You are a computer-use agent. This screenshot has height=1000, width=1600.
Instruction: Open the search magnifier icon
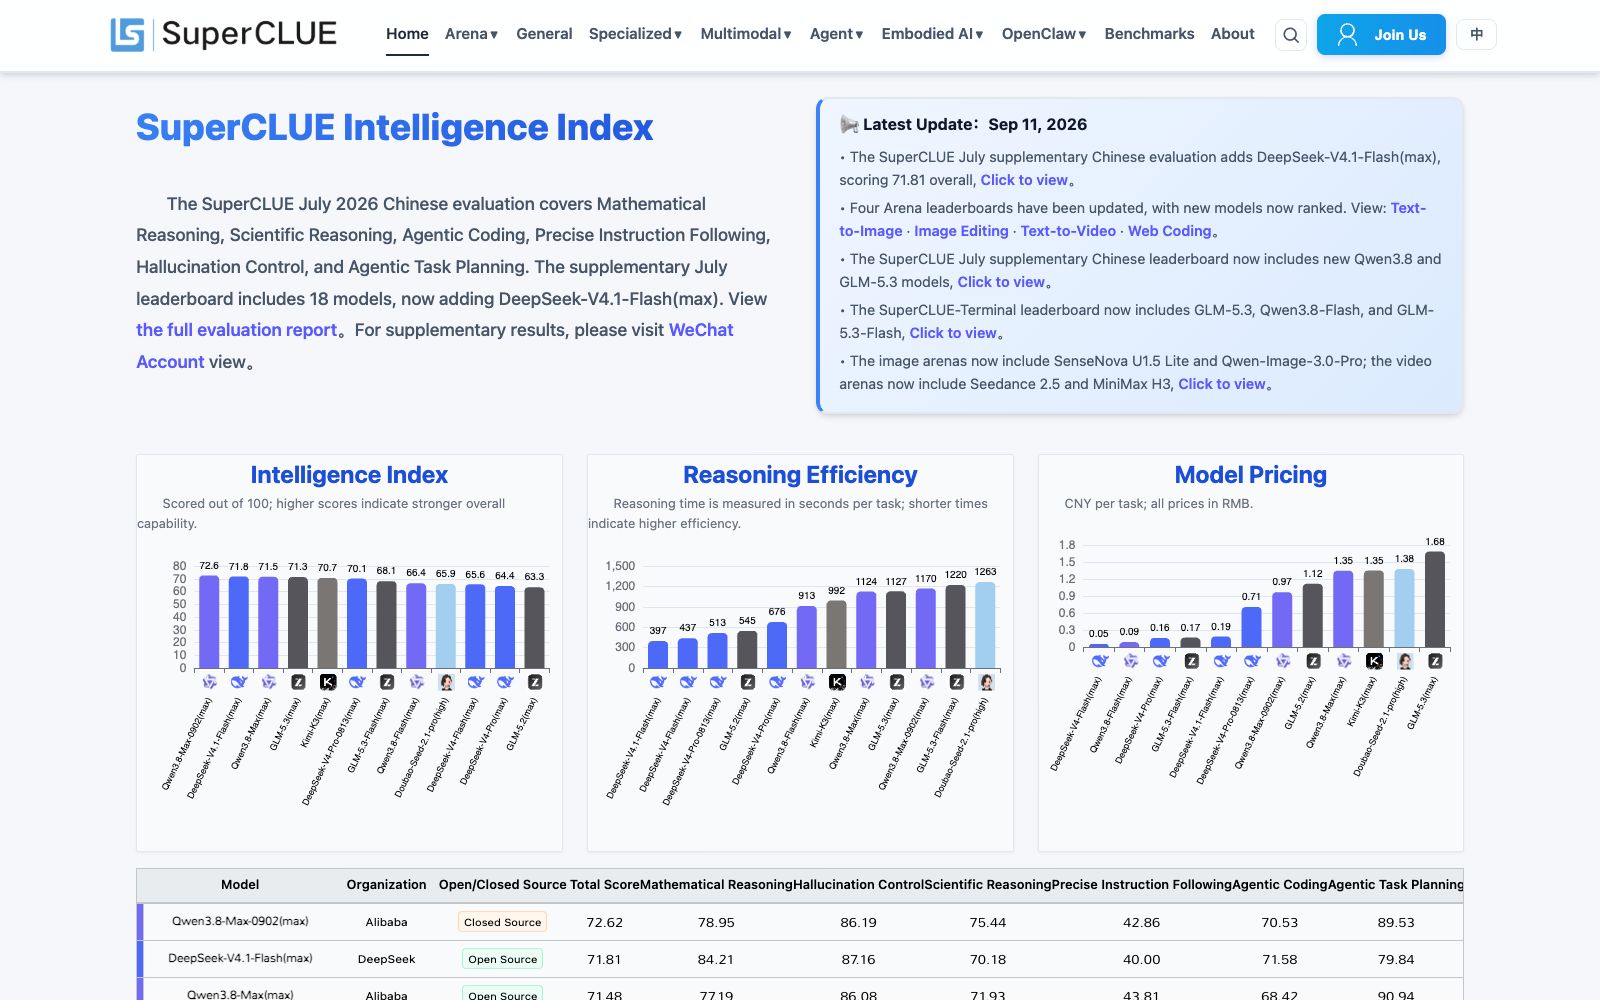pyautogui.click(x=1291, y=35)
